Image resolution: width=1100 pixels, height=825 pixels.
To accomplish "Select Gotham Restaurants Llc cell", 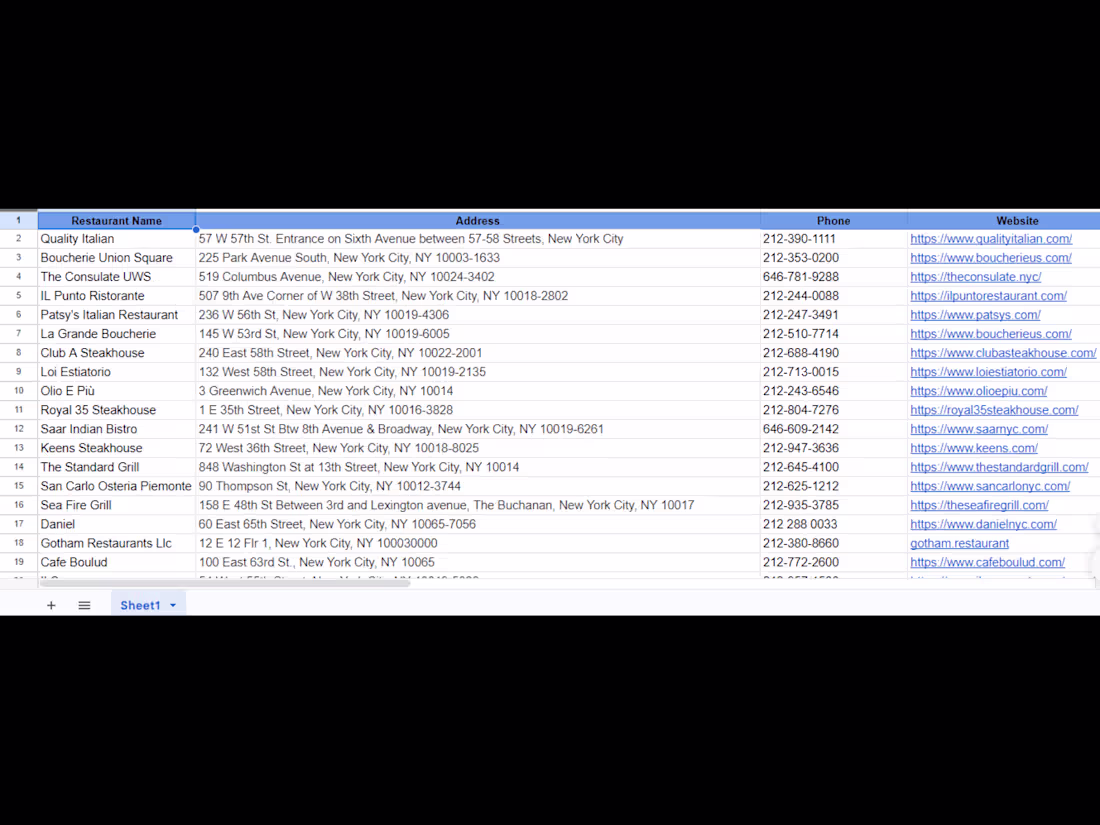I will point(116,543).
